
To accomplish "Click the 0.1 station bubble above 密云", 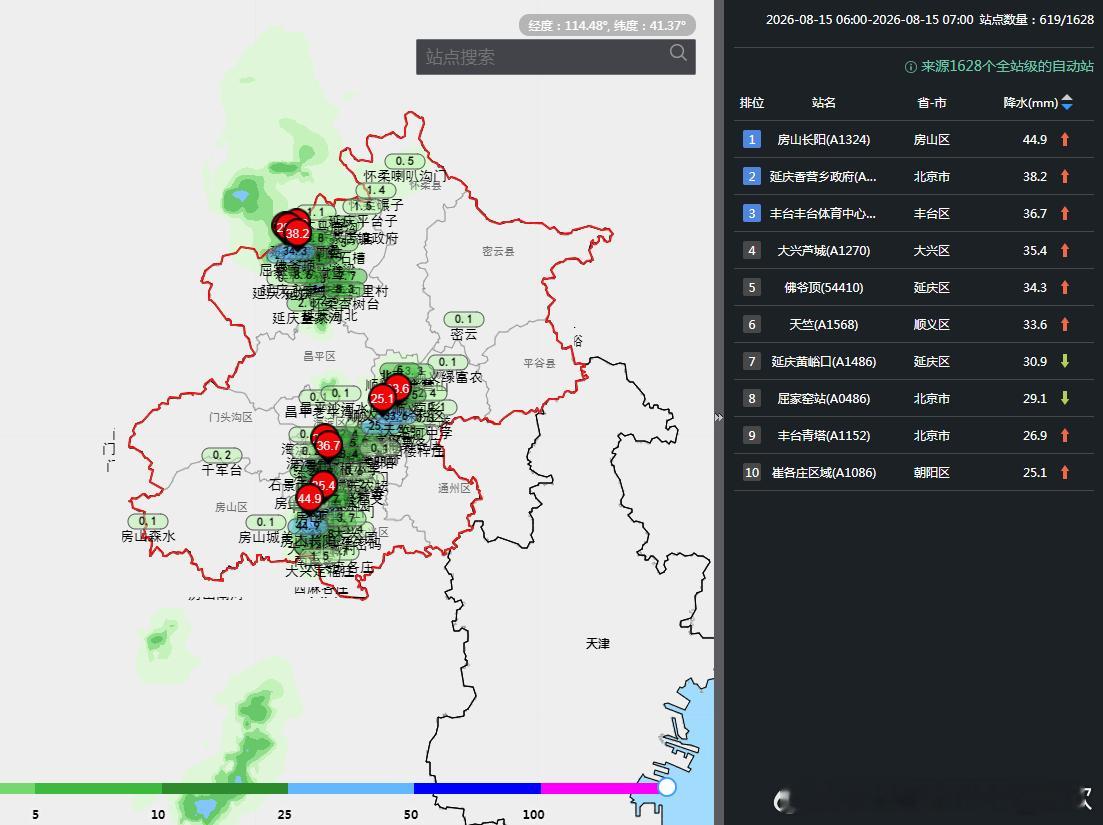I will (464, 319).
